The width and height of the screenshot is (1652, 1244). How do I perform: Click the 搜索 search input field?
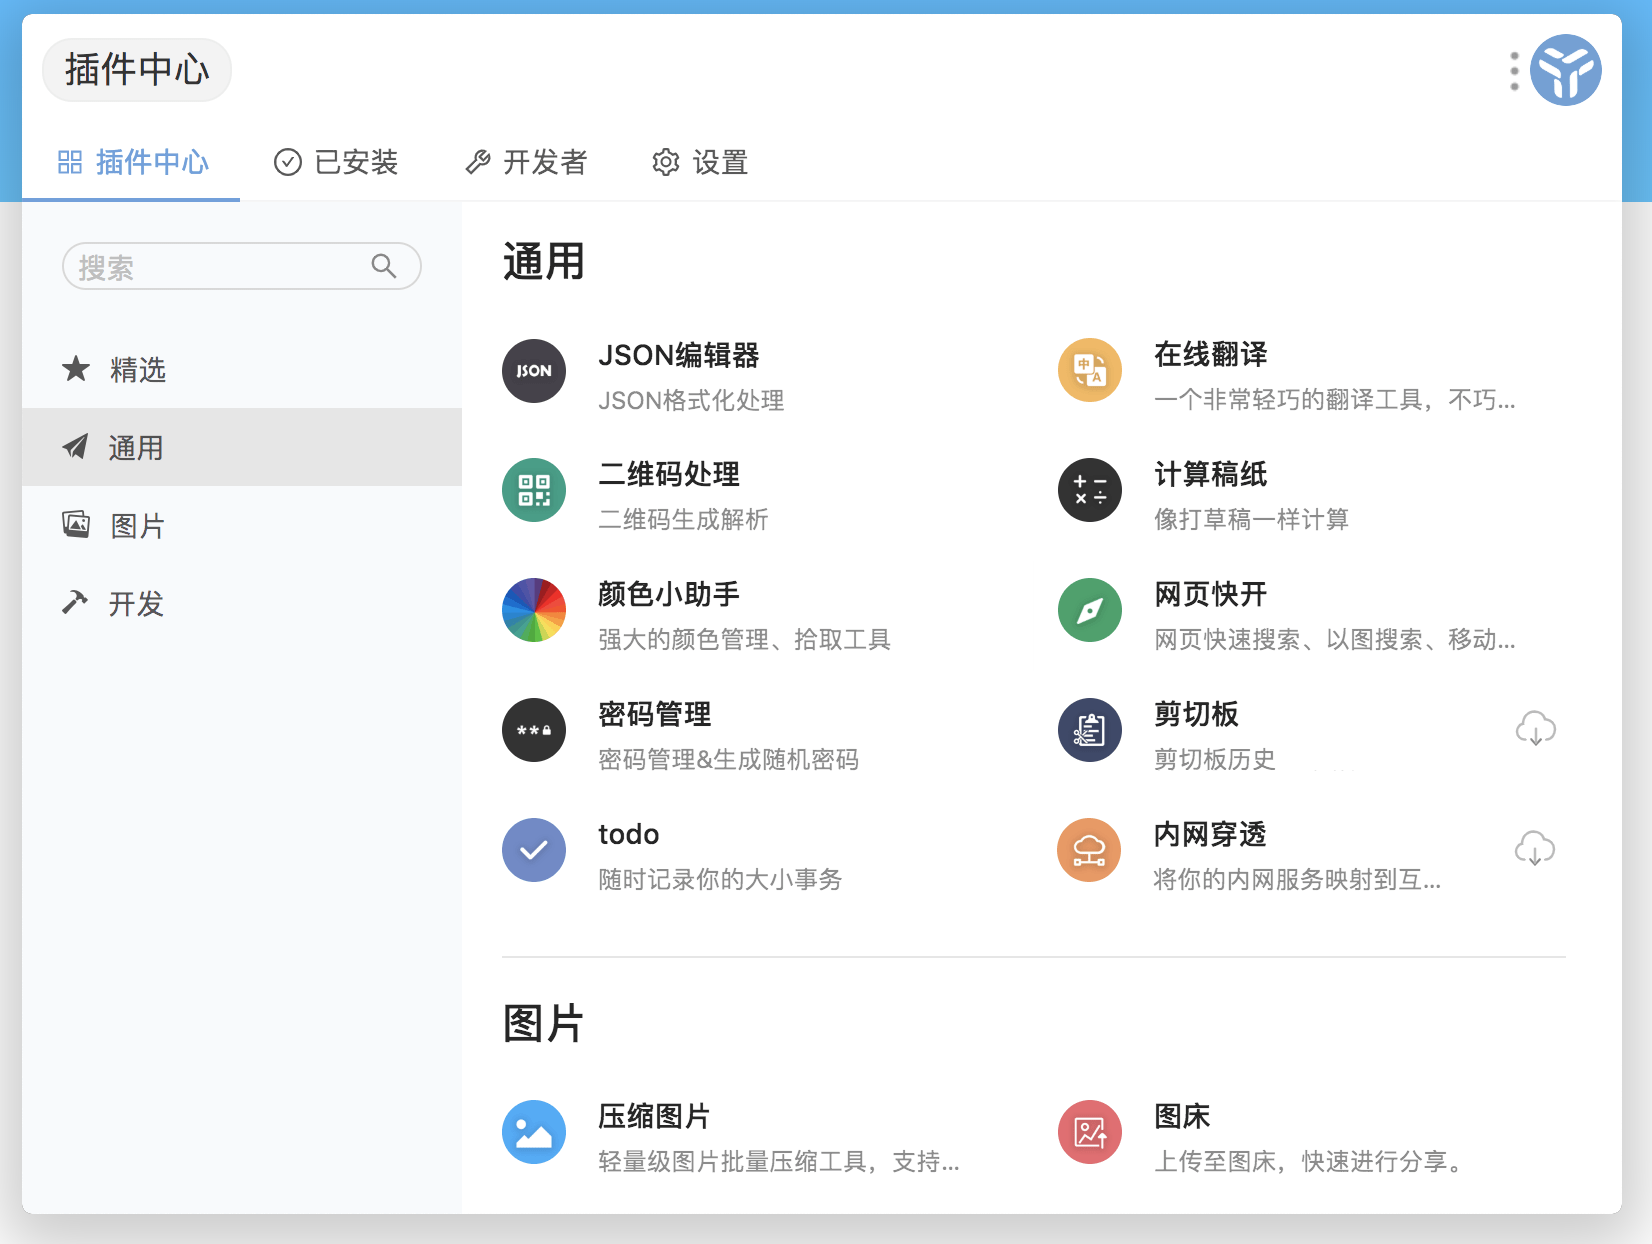tap(222, 267)
